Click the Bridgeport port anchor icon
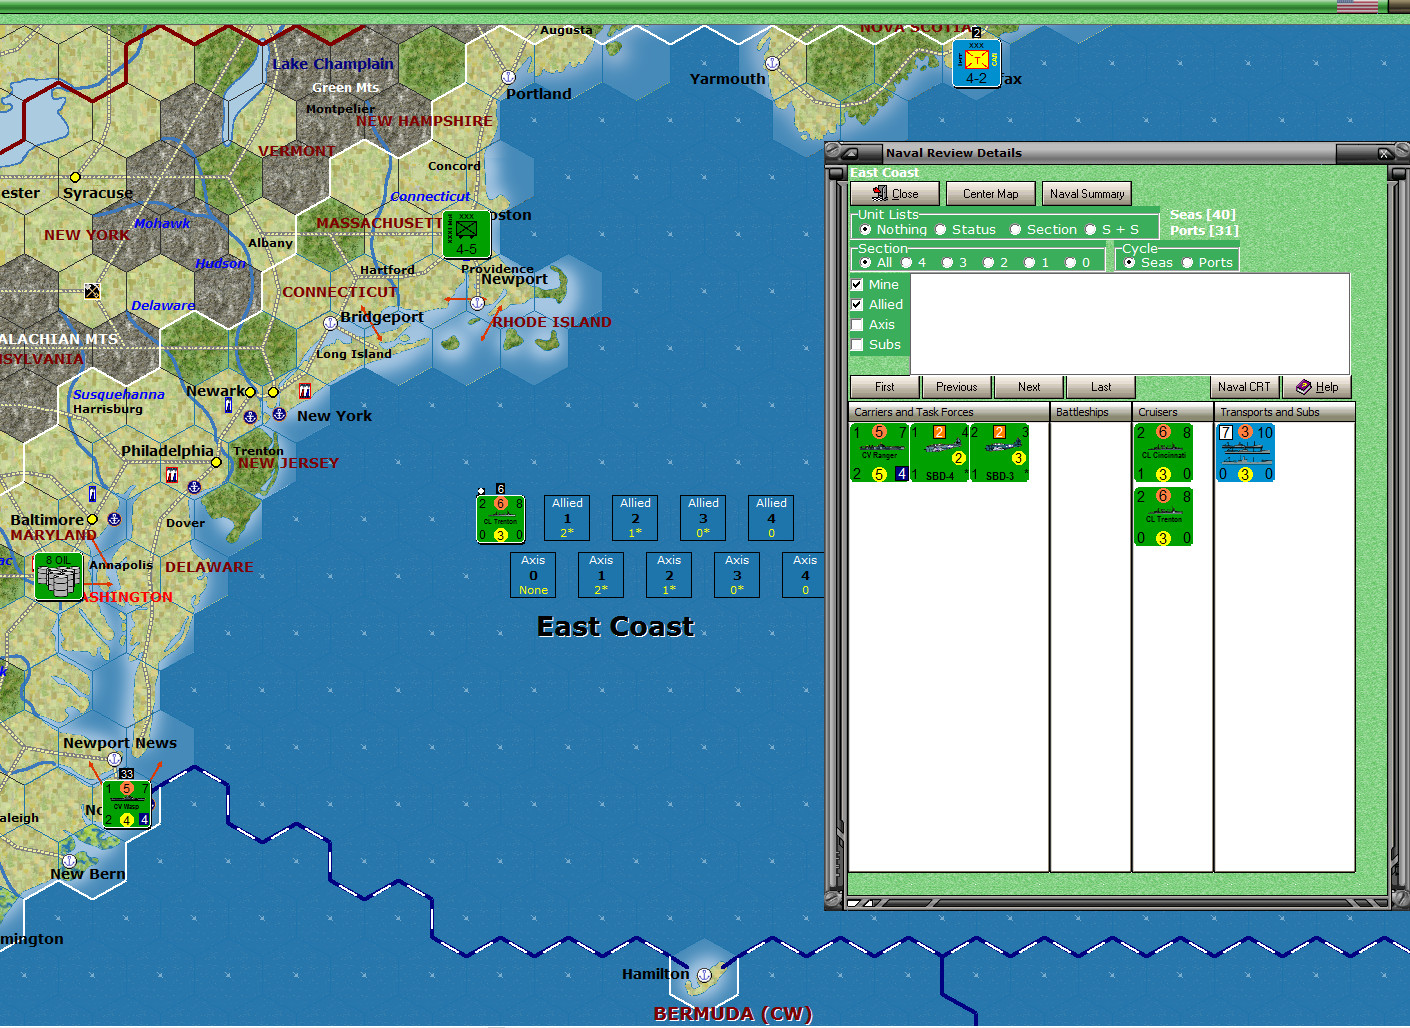The width and height of the screenshot is (1410, 1028). pyautogui.click(x=331, y=323)
